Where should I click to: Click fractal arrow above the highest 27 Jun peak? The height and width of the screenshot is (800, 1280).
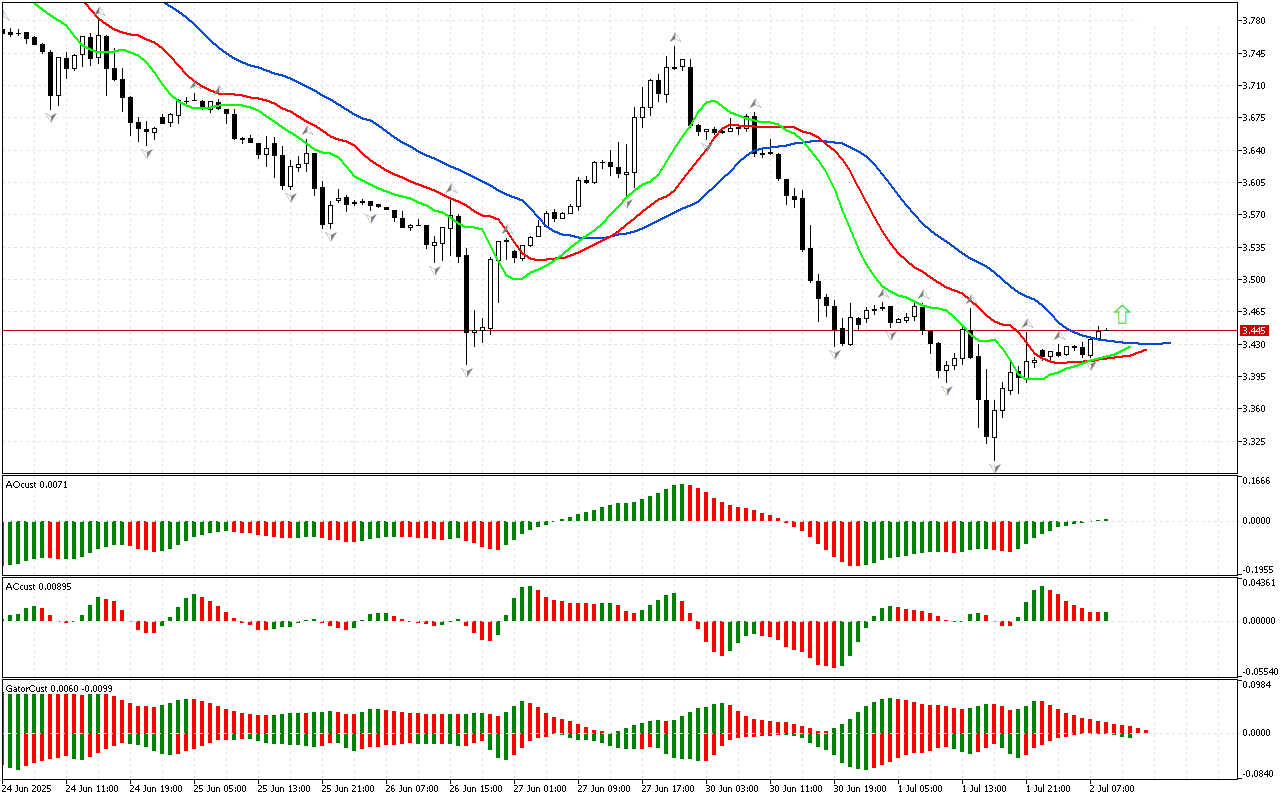(676, 37)
